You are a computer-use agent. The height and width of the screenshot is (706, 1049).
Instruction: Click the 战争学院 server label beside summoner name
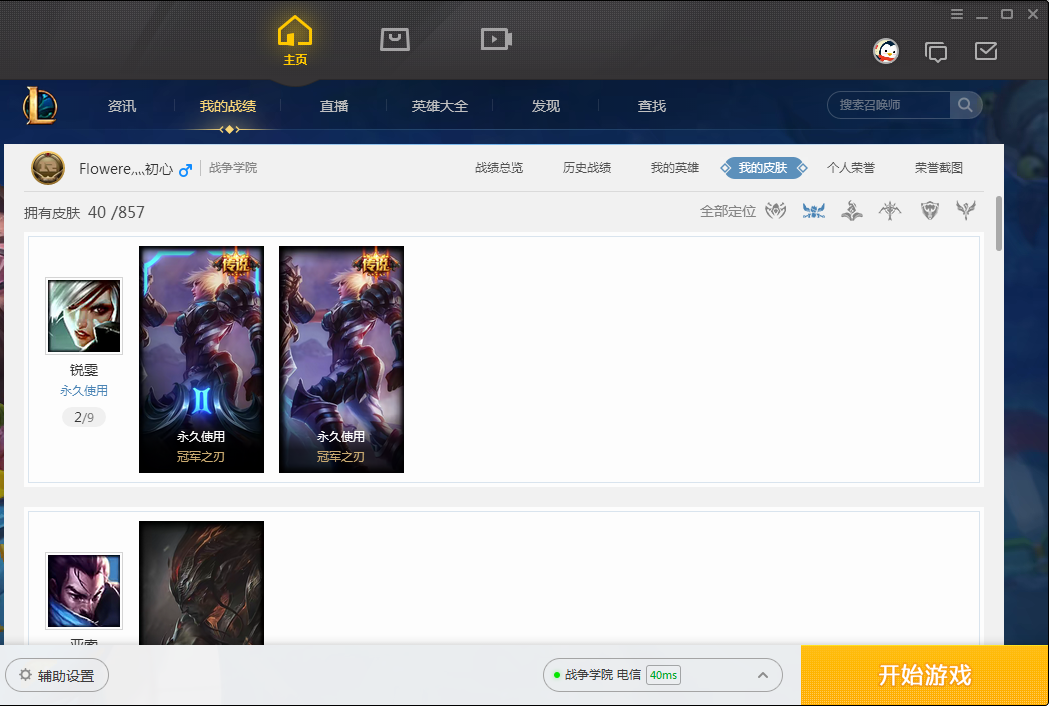[x=233, y=168]
